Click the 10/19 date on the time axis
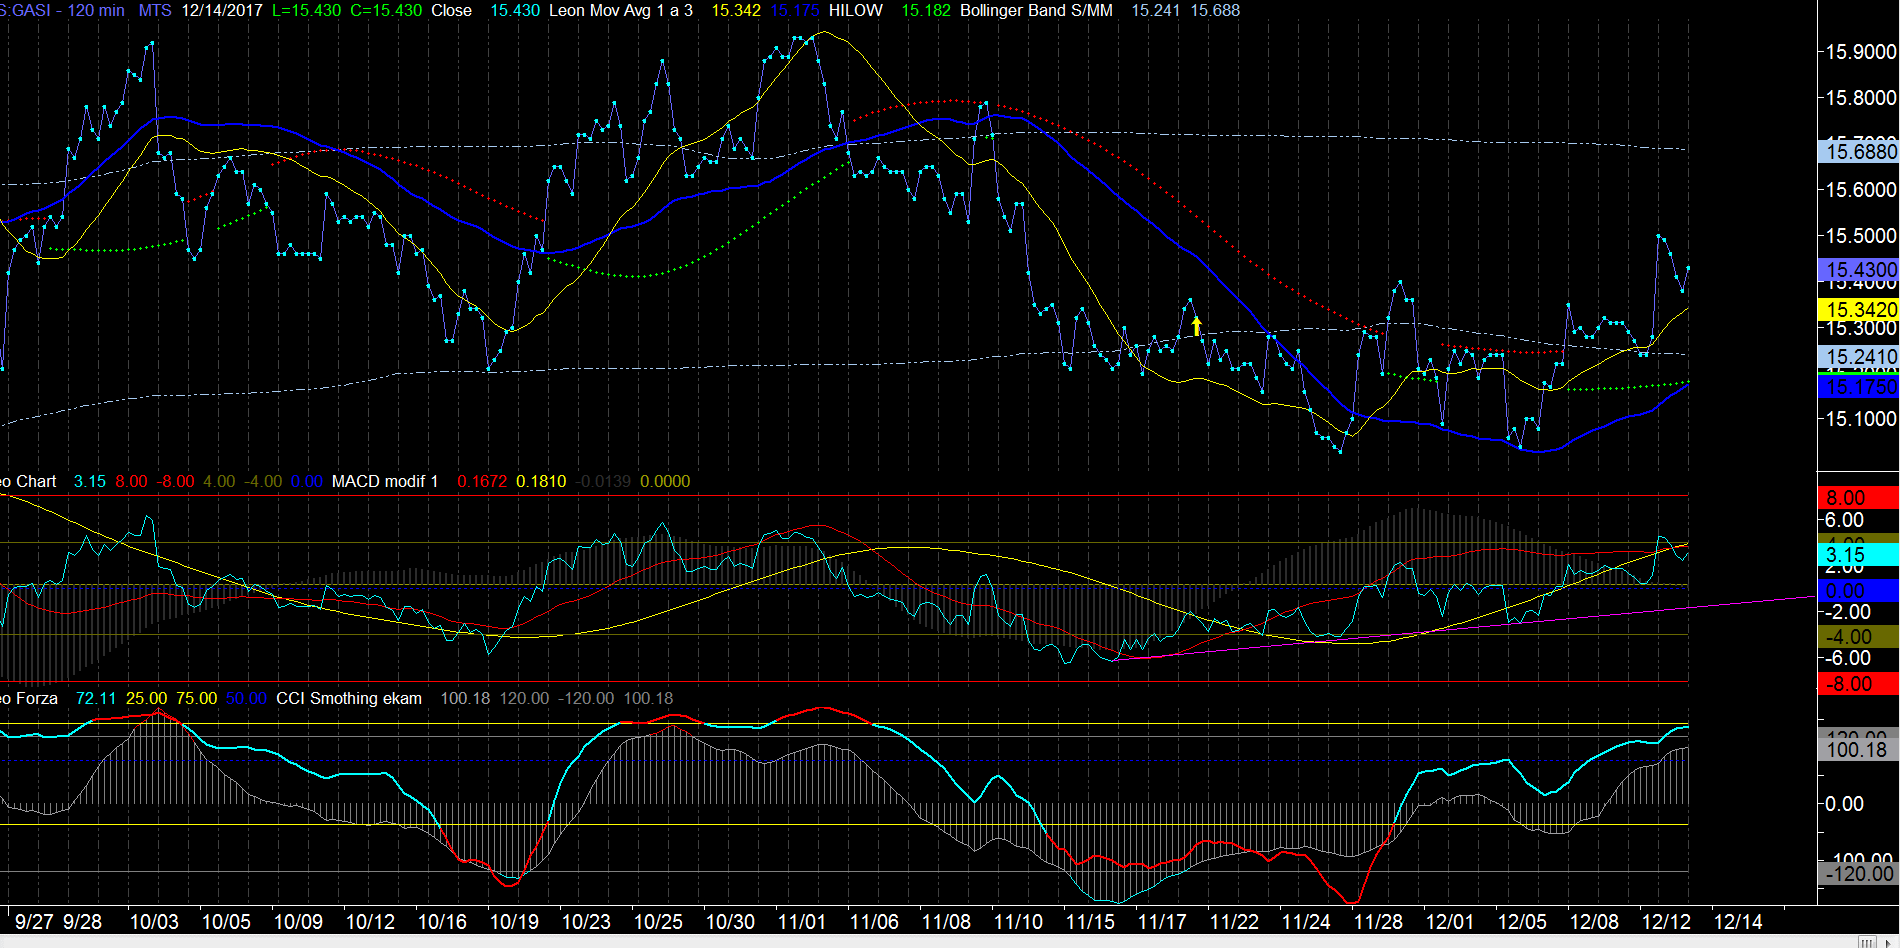This screenshot has height=948, width=1900. click(514, 922)
